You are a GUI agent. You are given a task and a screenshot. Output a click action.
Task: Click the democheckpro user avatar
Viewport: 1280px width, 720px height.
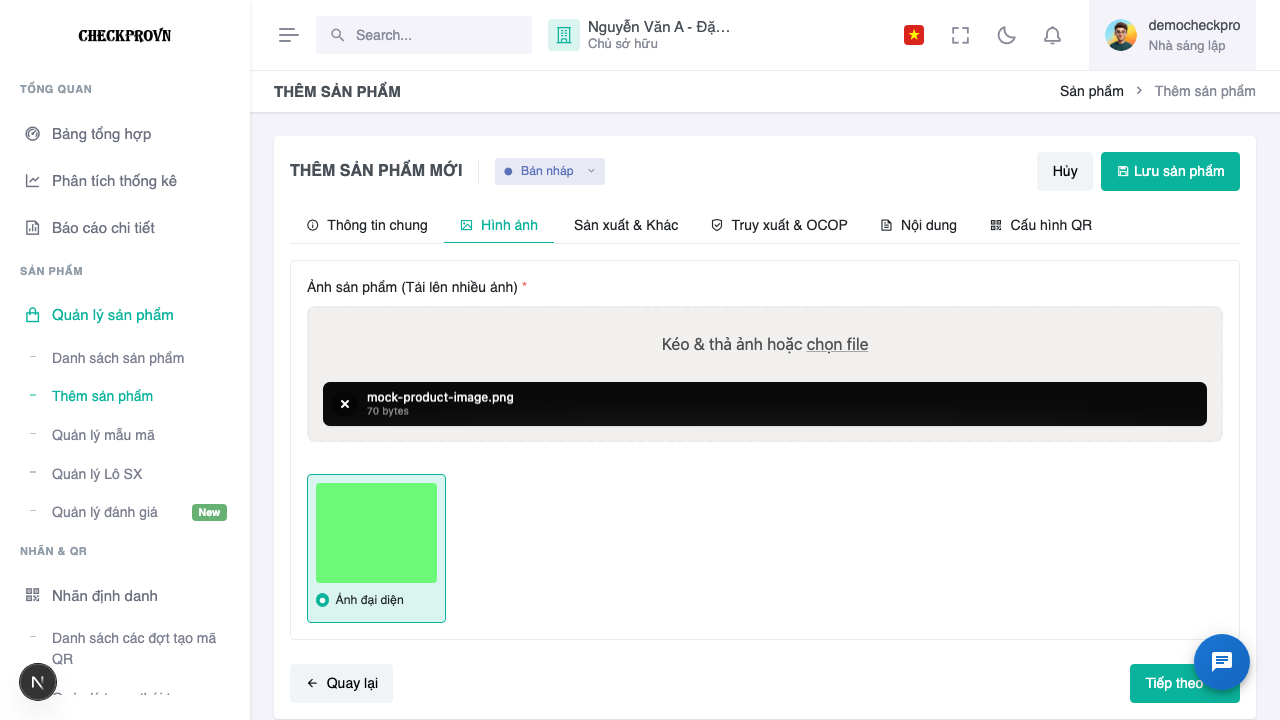coord(1121,35)
